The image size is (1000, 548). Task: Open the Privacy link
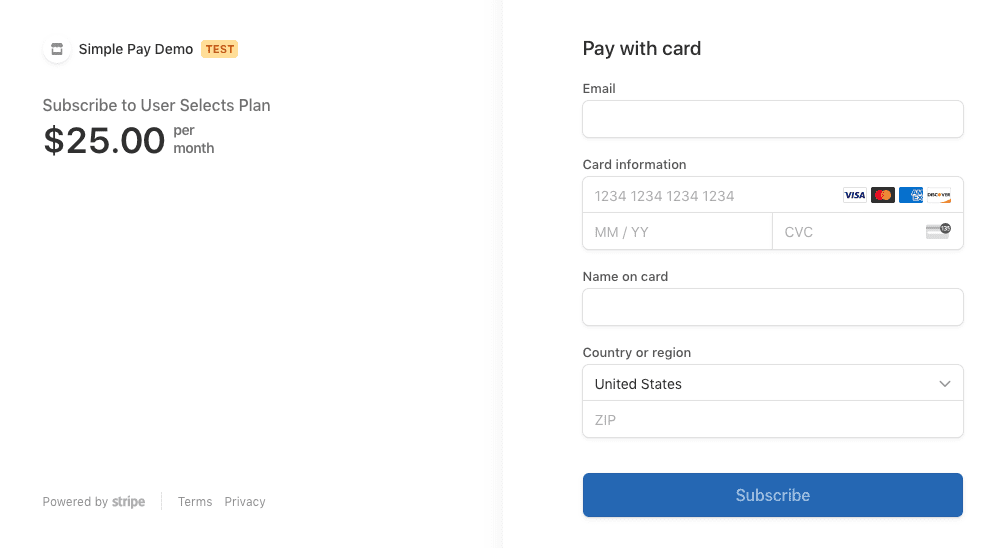click(x=245, y=501)
